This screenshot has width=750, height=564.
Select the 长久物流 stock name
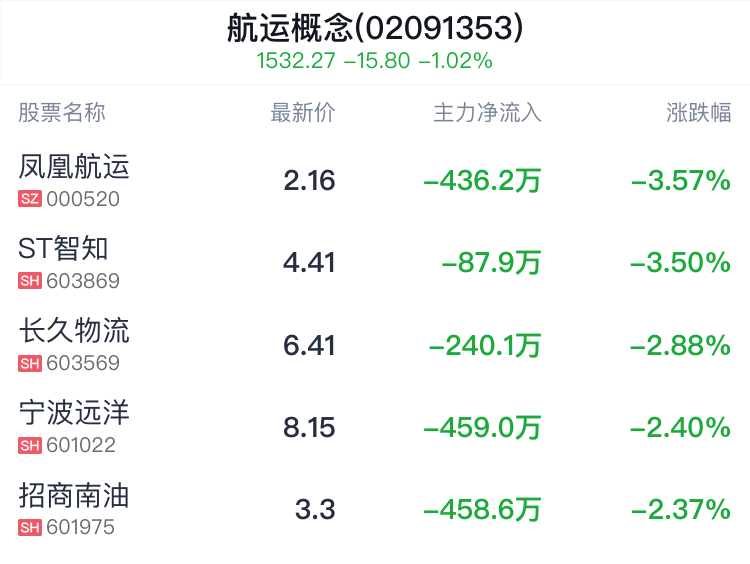pos(74,331)
